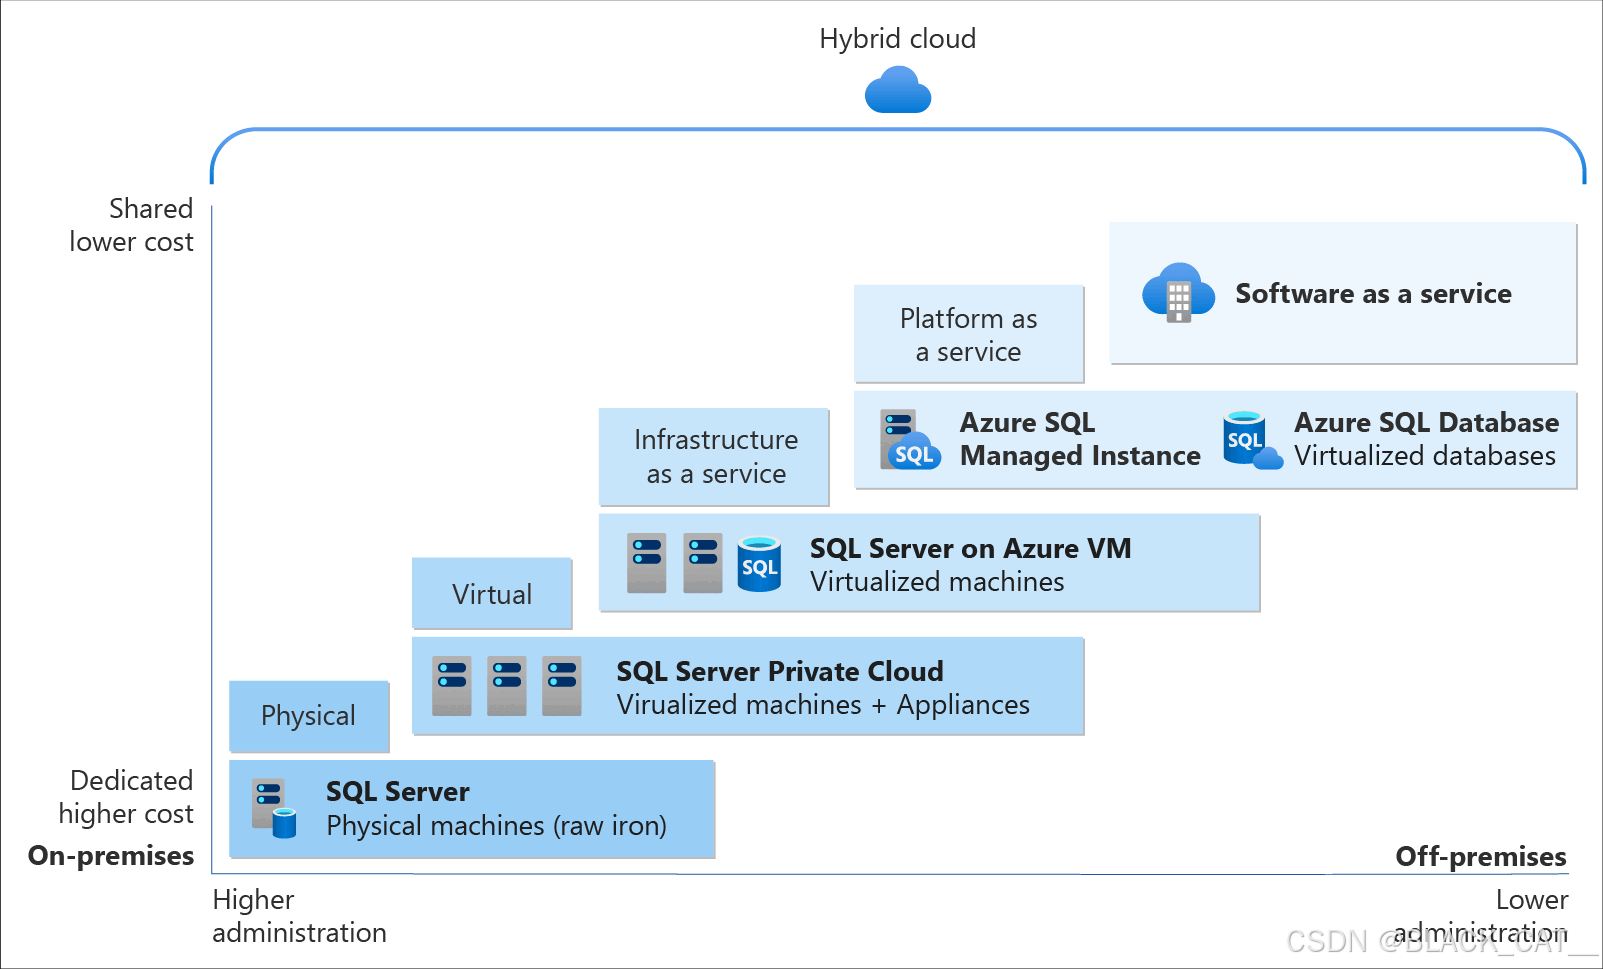The height and width of the screenshot is (969, 1603).
Task: Click the Azure SQL Managed Instance text
Action: (x=1080, y=439)
